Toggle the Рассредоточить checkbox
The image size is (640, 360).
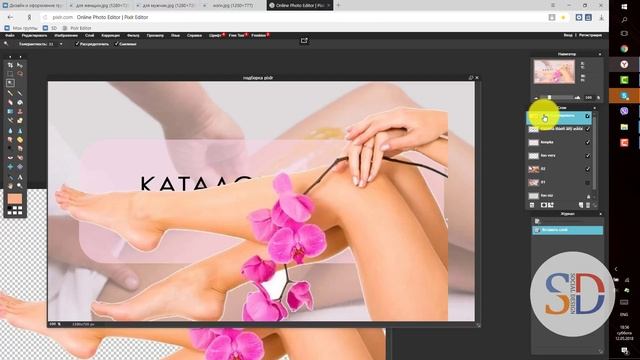tap(77, 44)
